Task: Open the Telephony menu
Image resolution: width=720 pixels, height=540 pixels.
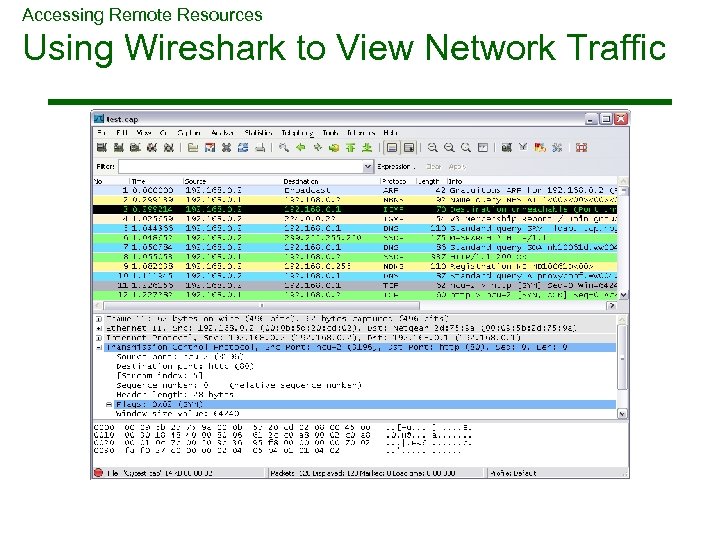Action: tap(297, 133)
